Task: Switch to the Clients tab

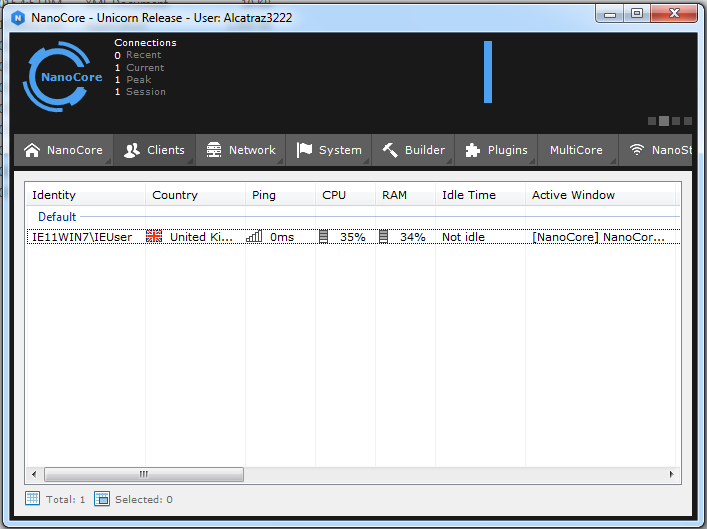Action: pyautogui.click(x=155, y=150)
